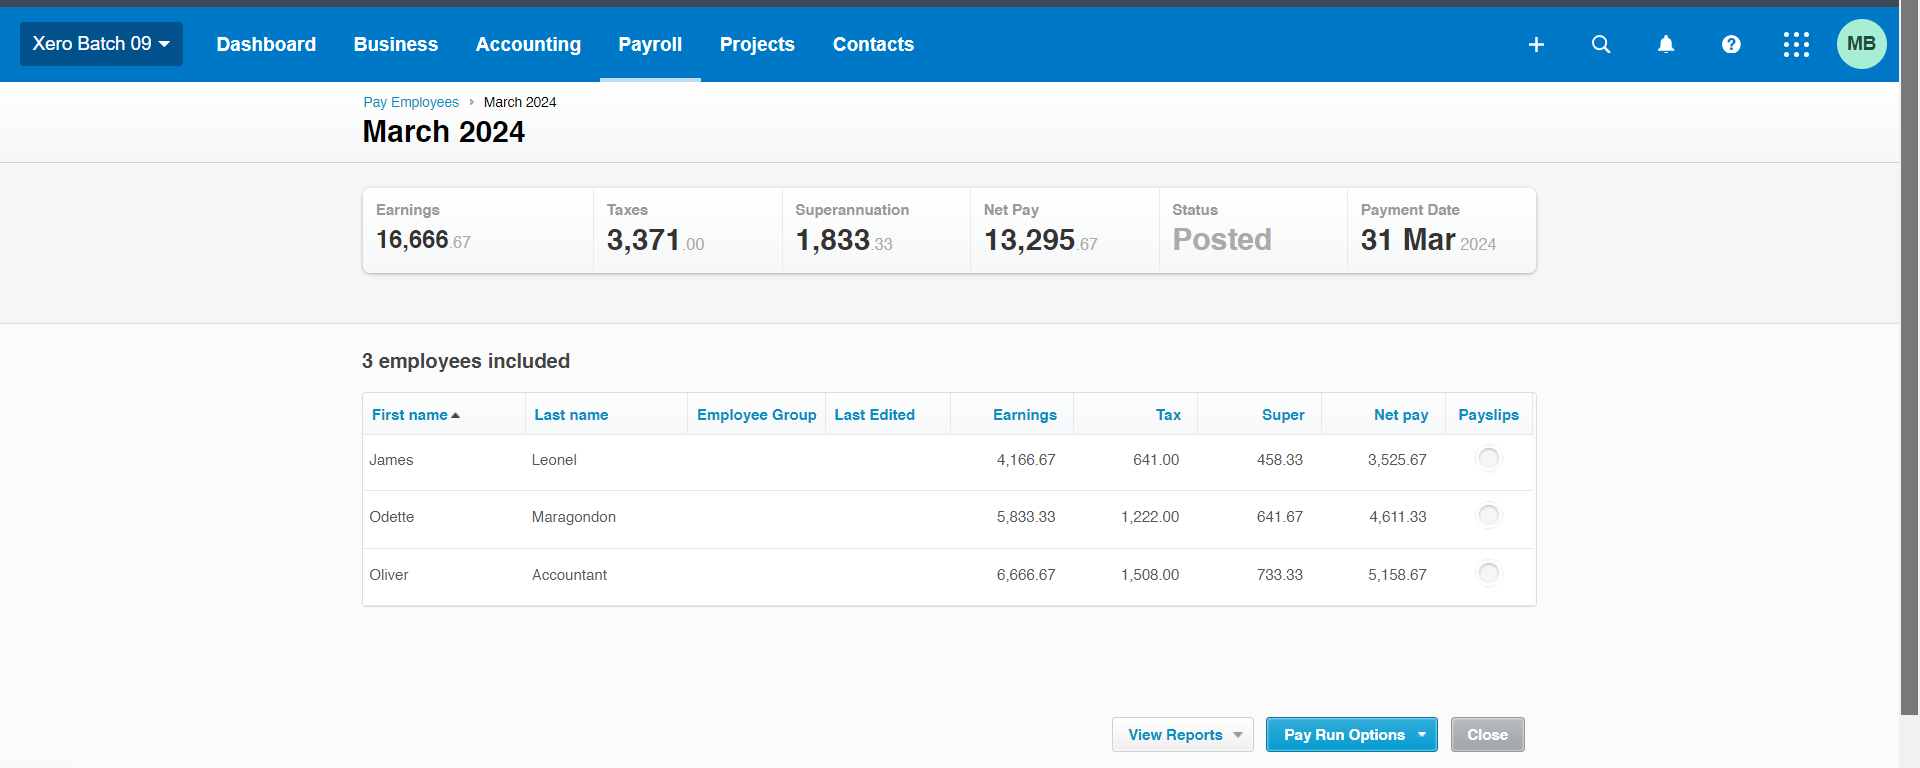Open the James row first name
The image size is (1920, 768).
[391, 460]
